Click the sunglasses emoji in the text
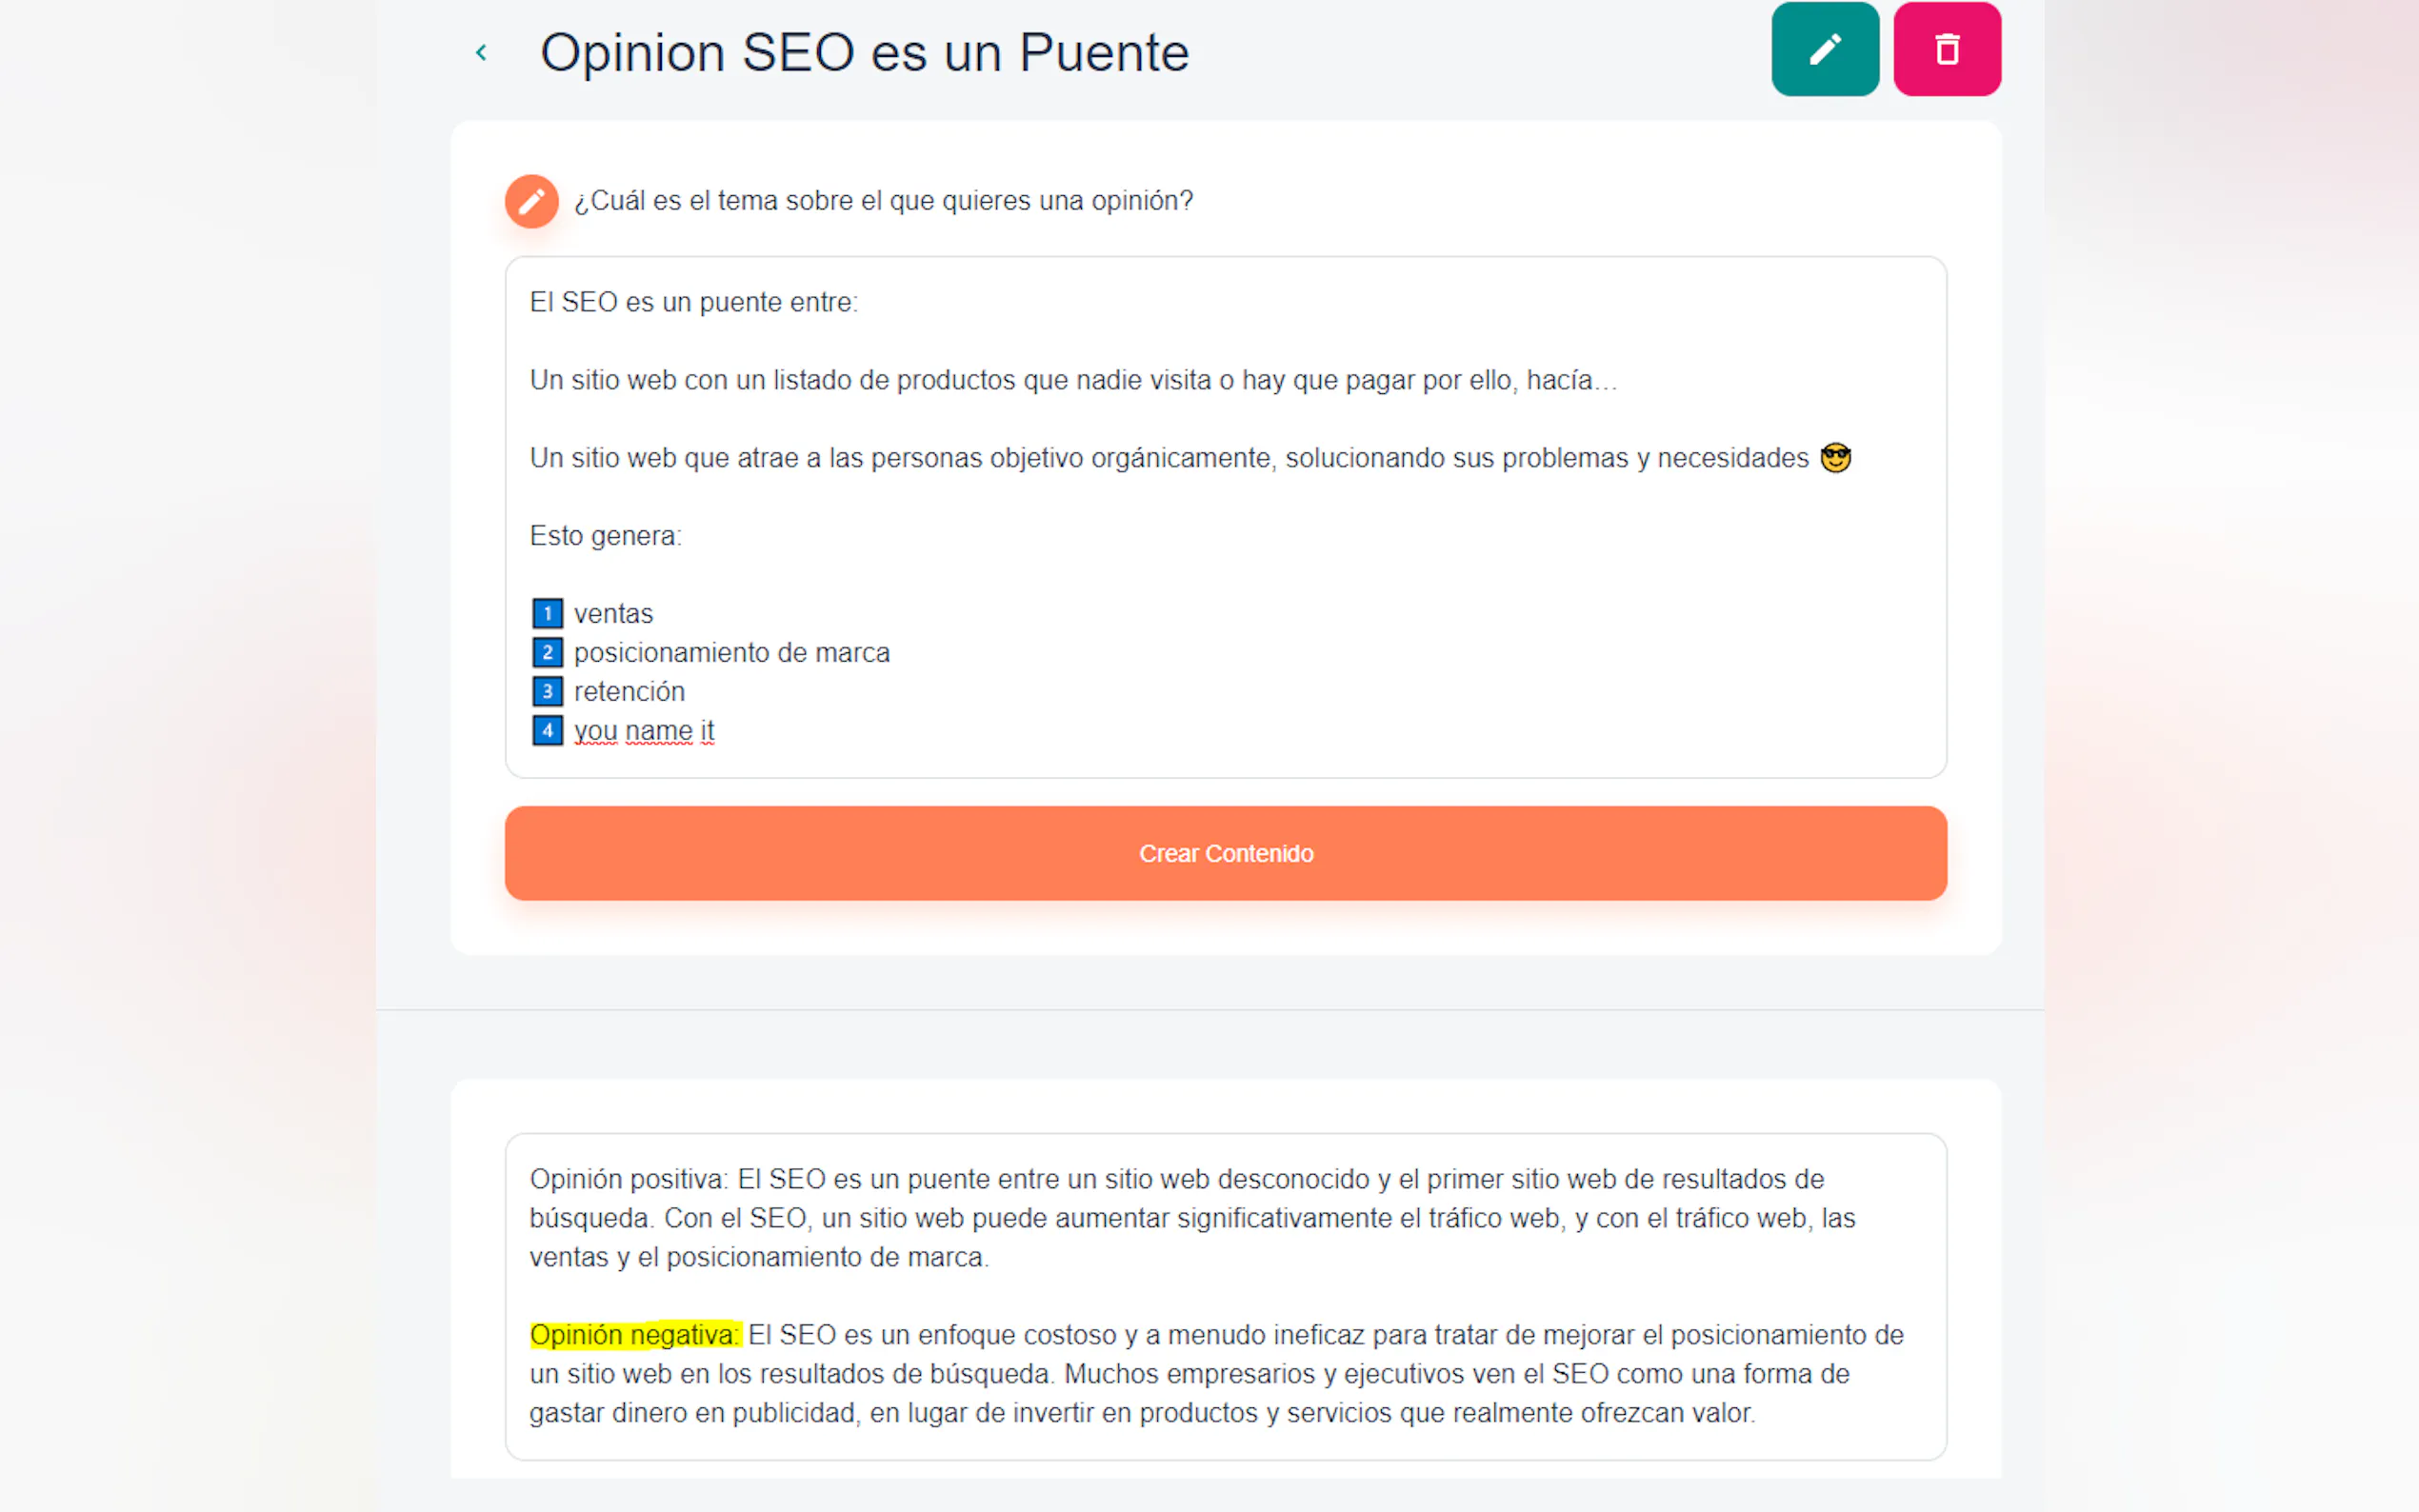This screenshot has width=2419, height=1512. point(1835,458)
